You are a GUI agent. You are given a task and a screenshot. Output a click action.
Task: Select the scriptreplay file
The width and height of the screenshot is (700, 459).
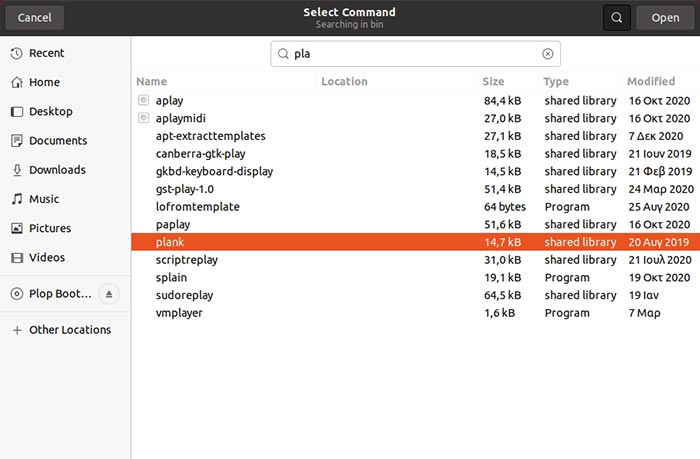[x=416, y=259]
